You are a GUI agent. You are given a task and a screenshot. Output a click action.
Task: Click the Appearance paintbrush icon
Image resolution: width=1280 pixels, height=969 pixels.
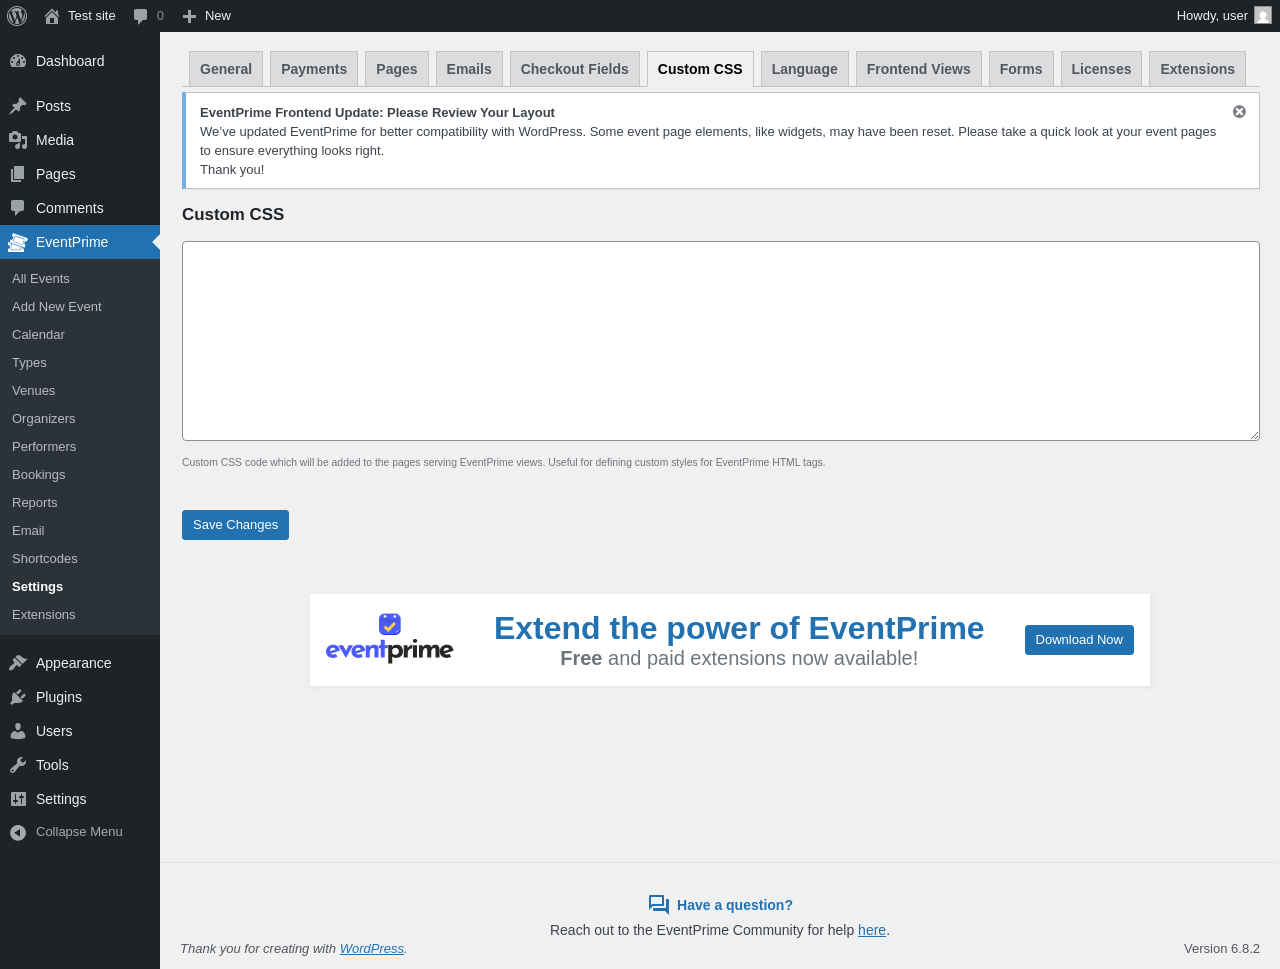[x=18, y=663]
